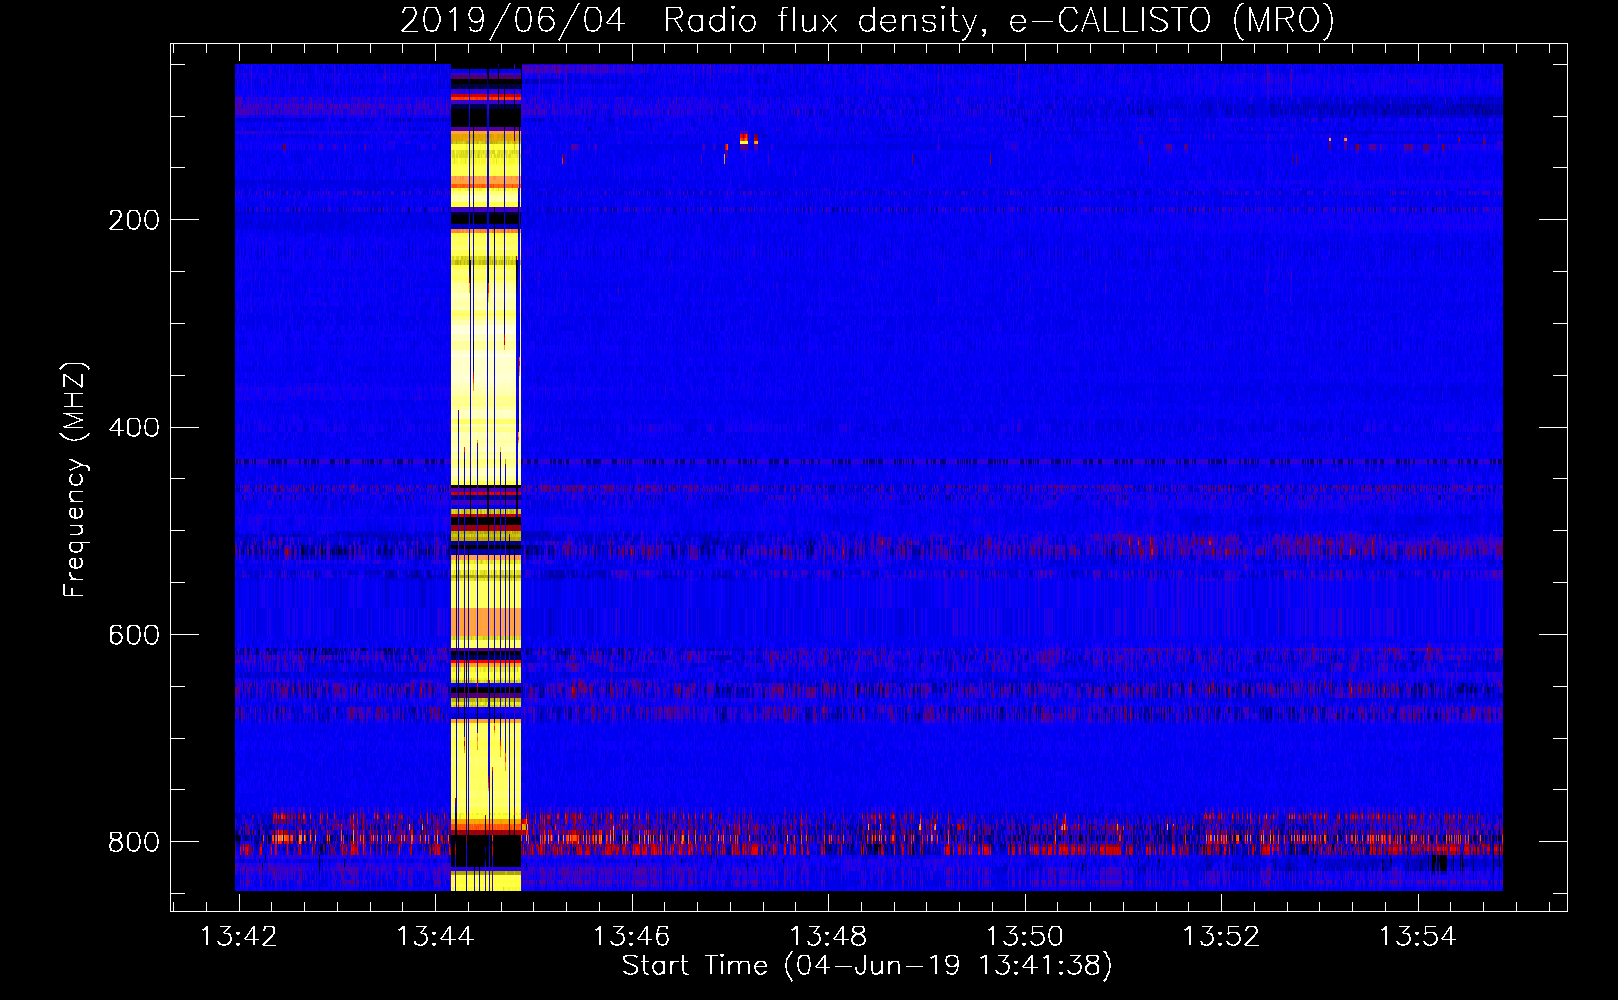Click the 'Start Time (04-Jun-19 13:41:38)' label
Image resolution: width=1618 pixels, height=1000 pixels.
867,966
